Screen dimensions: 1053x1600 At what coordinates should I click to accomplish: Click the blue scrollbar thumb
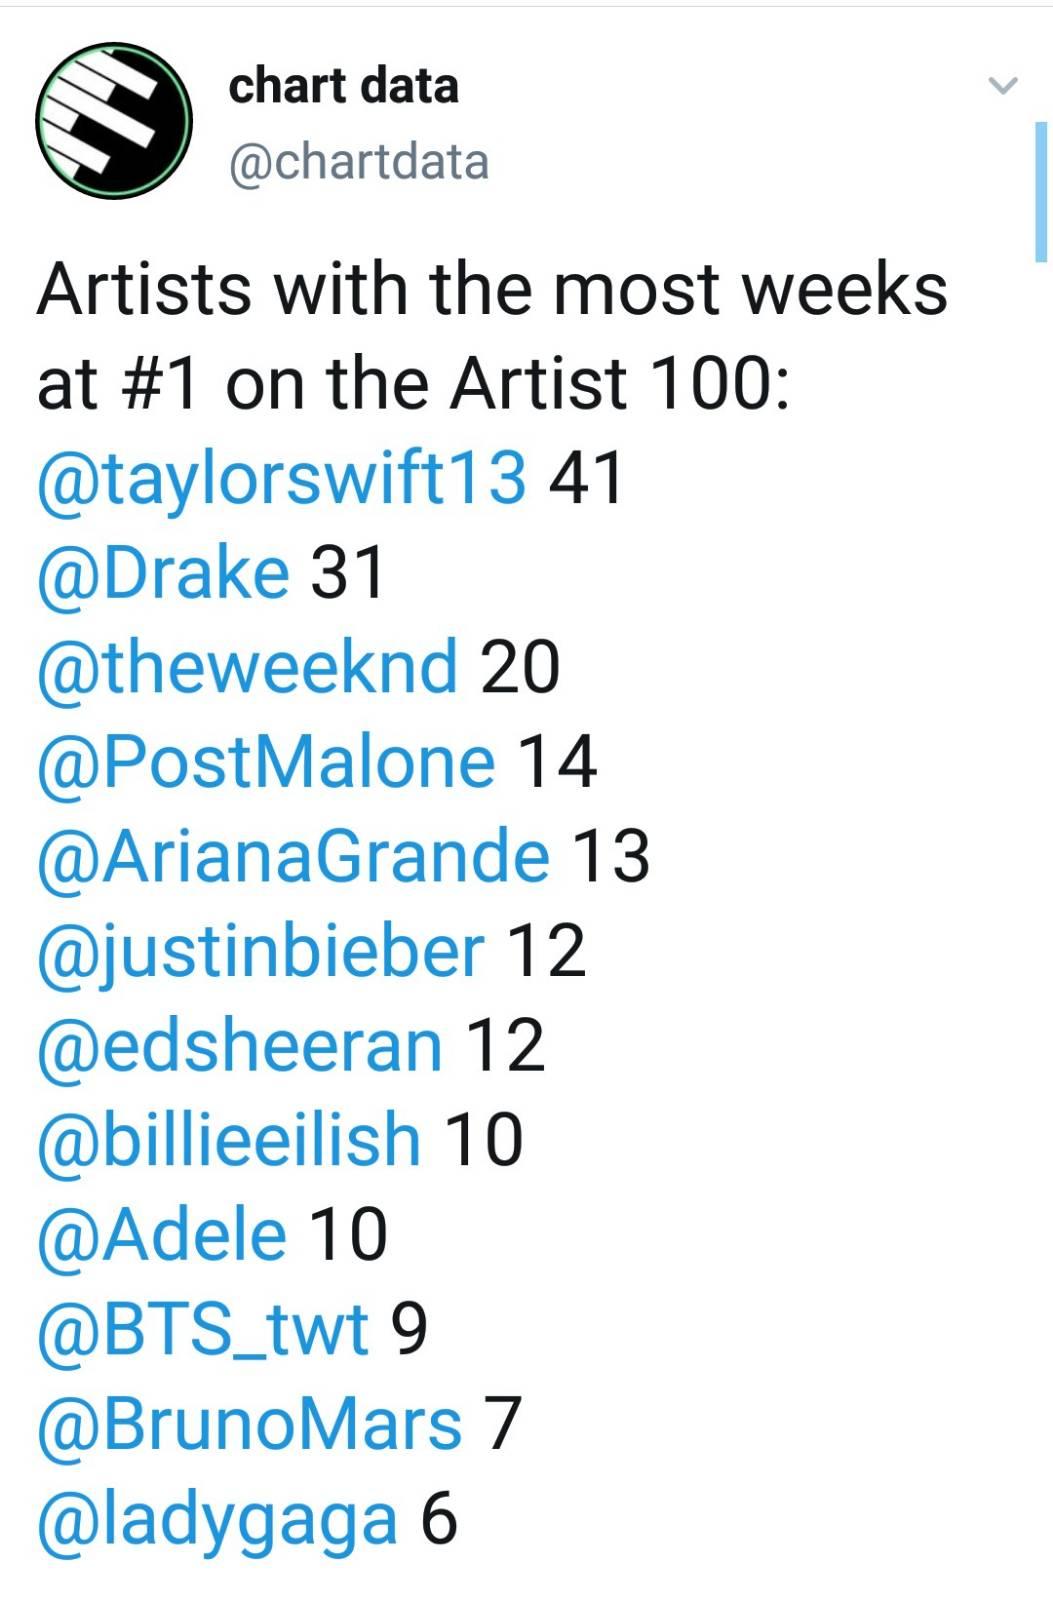[x=1041, y=191]
